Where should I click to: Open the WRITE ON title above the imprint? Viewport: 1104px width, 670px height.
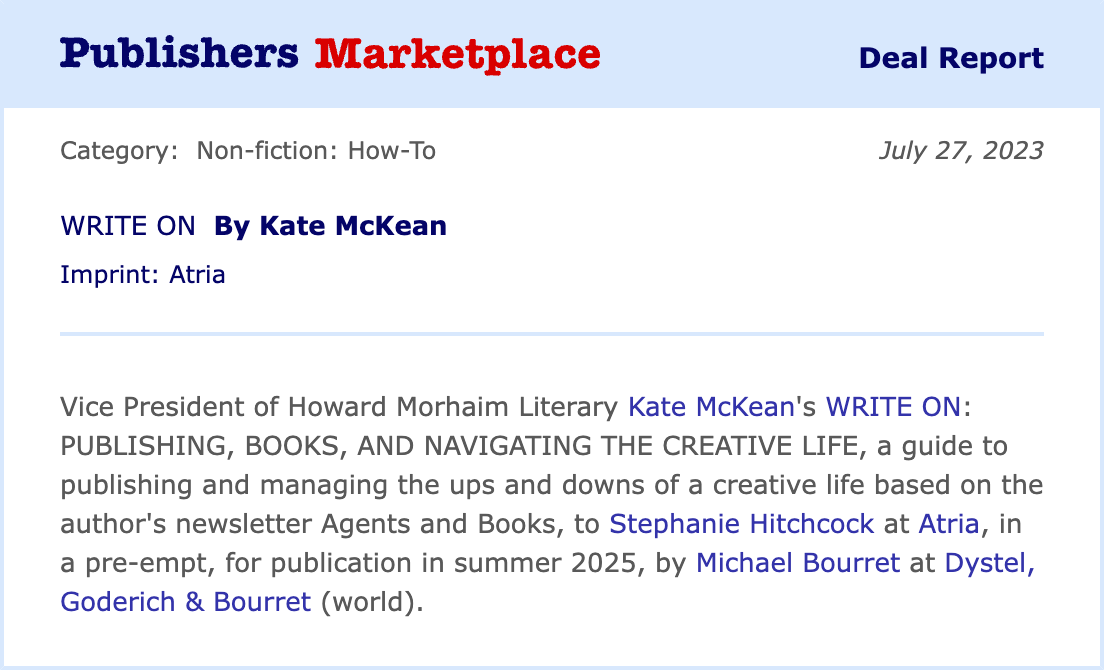pyautogui.click(x=128, y=226)
